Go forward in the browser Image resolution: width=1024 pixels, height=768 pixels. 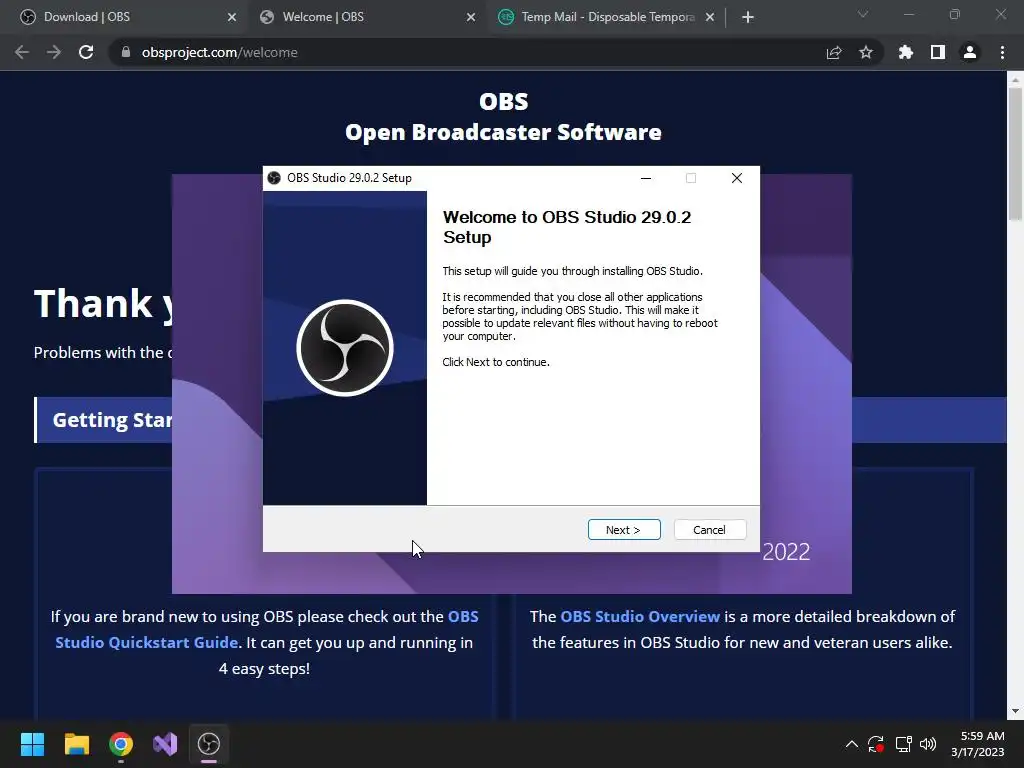tap(54, 52)
